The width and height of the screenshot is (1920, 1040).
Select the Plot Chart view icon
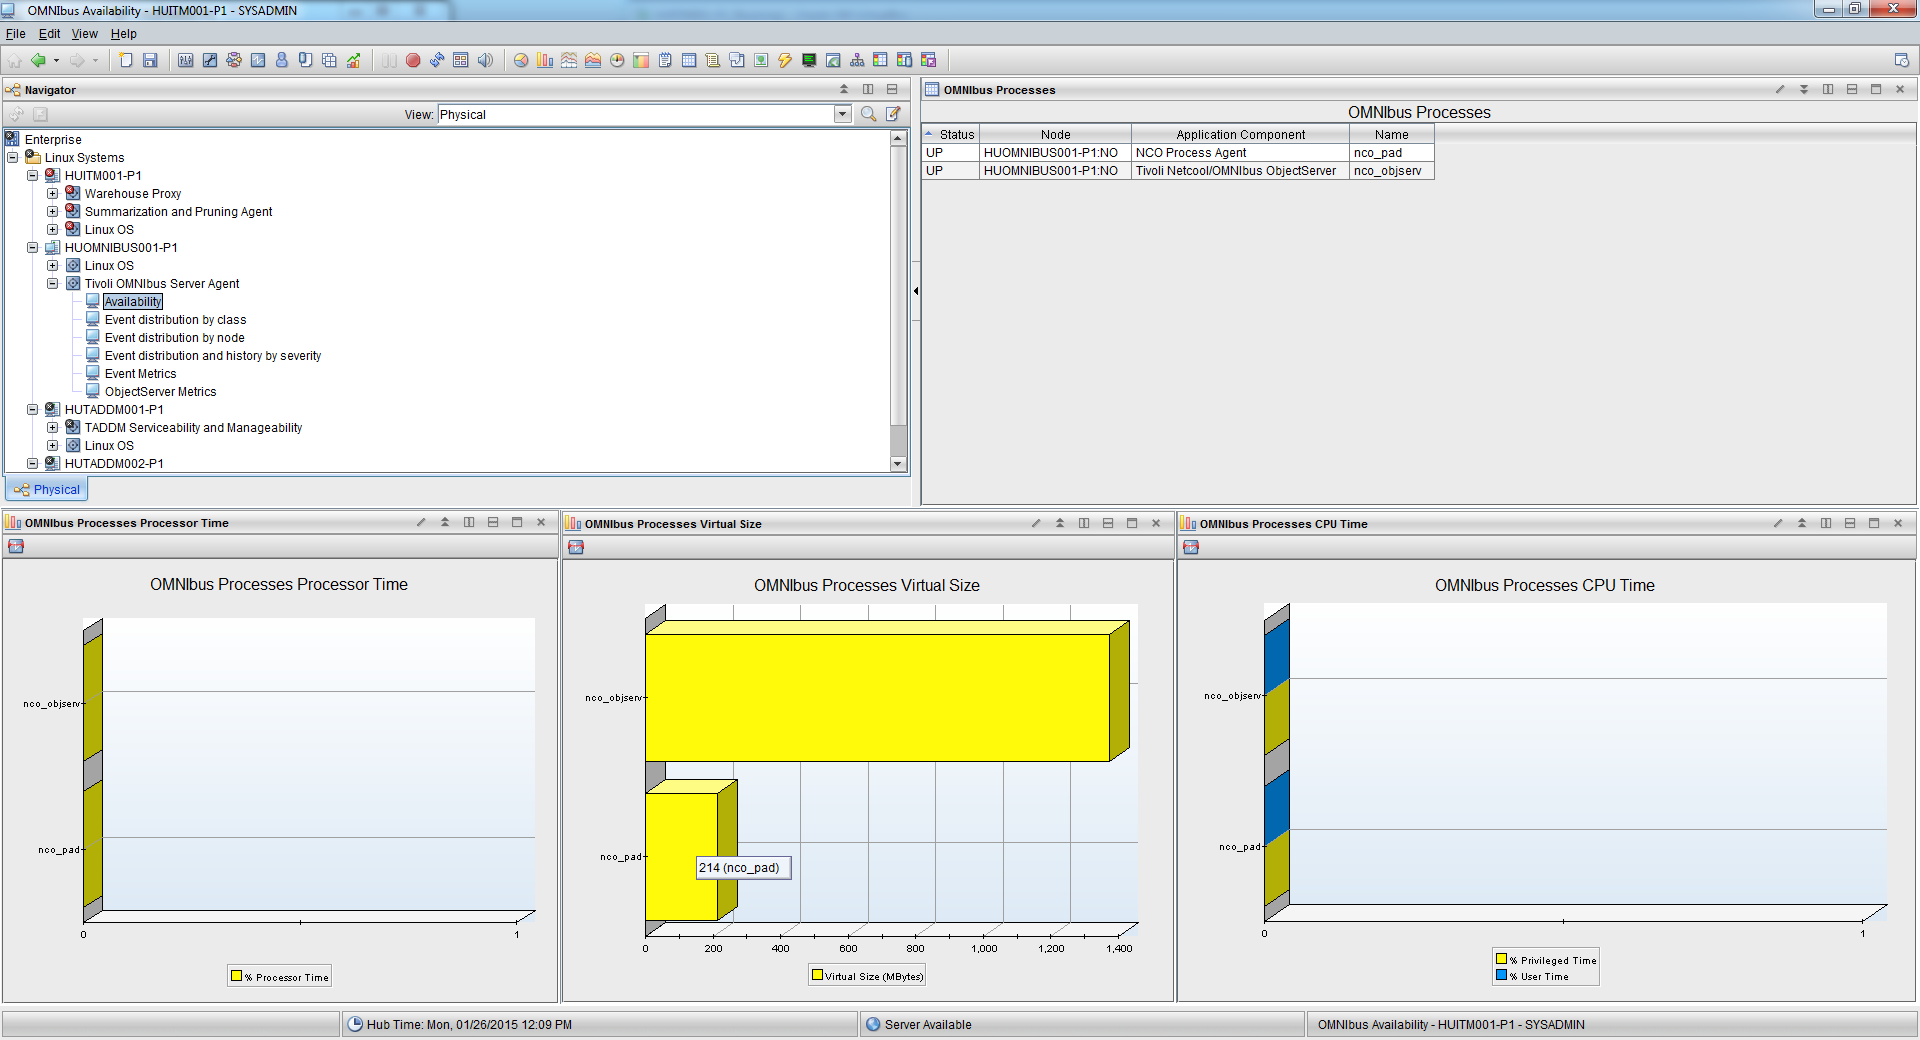(x=569, y=60)
